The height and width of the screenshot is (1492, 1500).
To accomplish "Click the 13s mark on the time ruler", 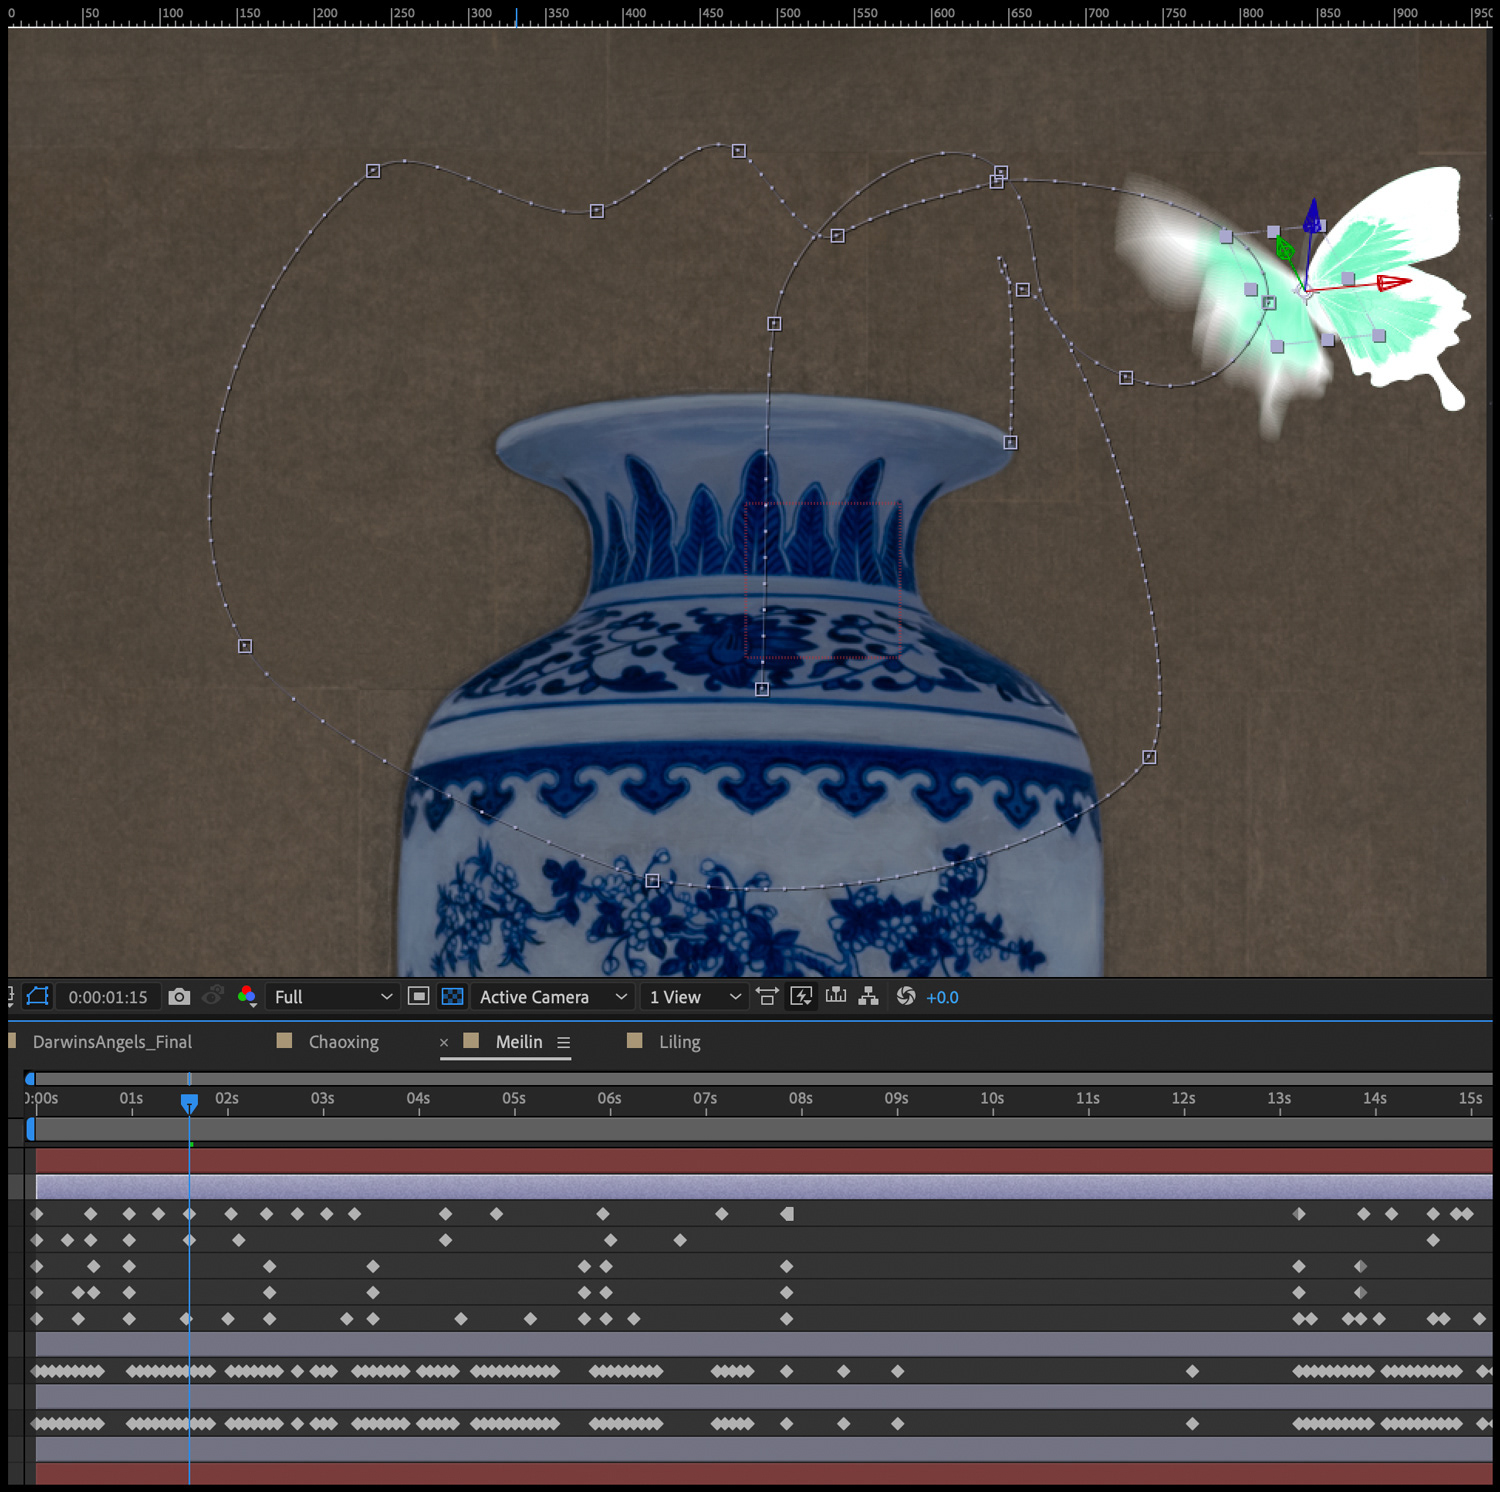I will coord(1279,1098).
